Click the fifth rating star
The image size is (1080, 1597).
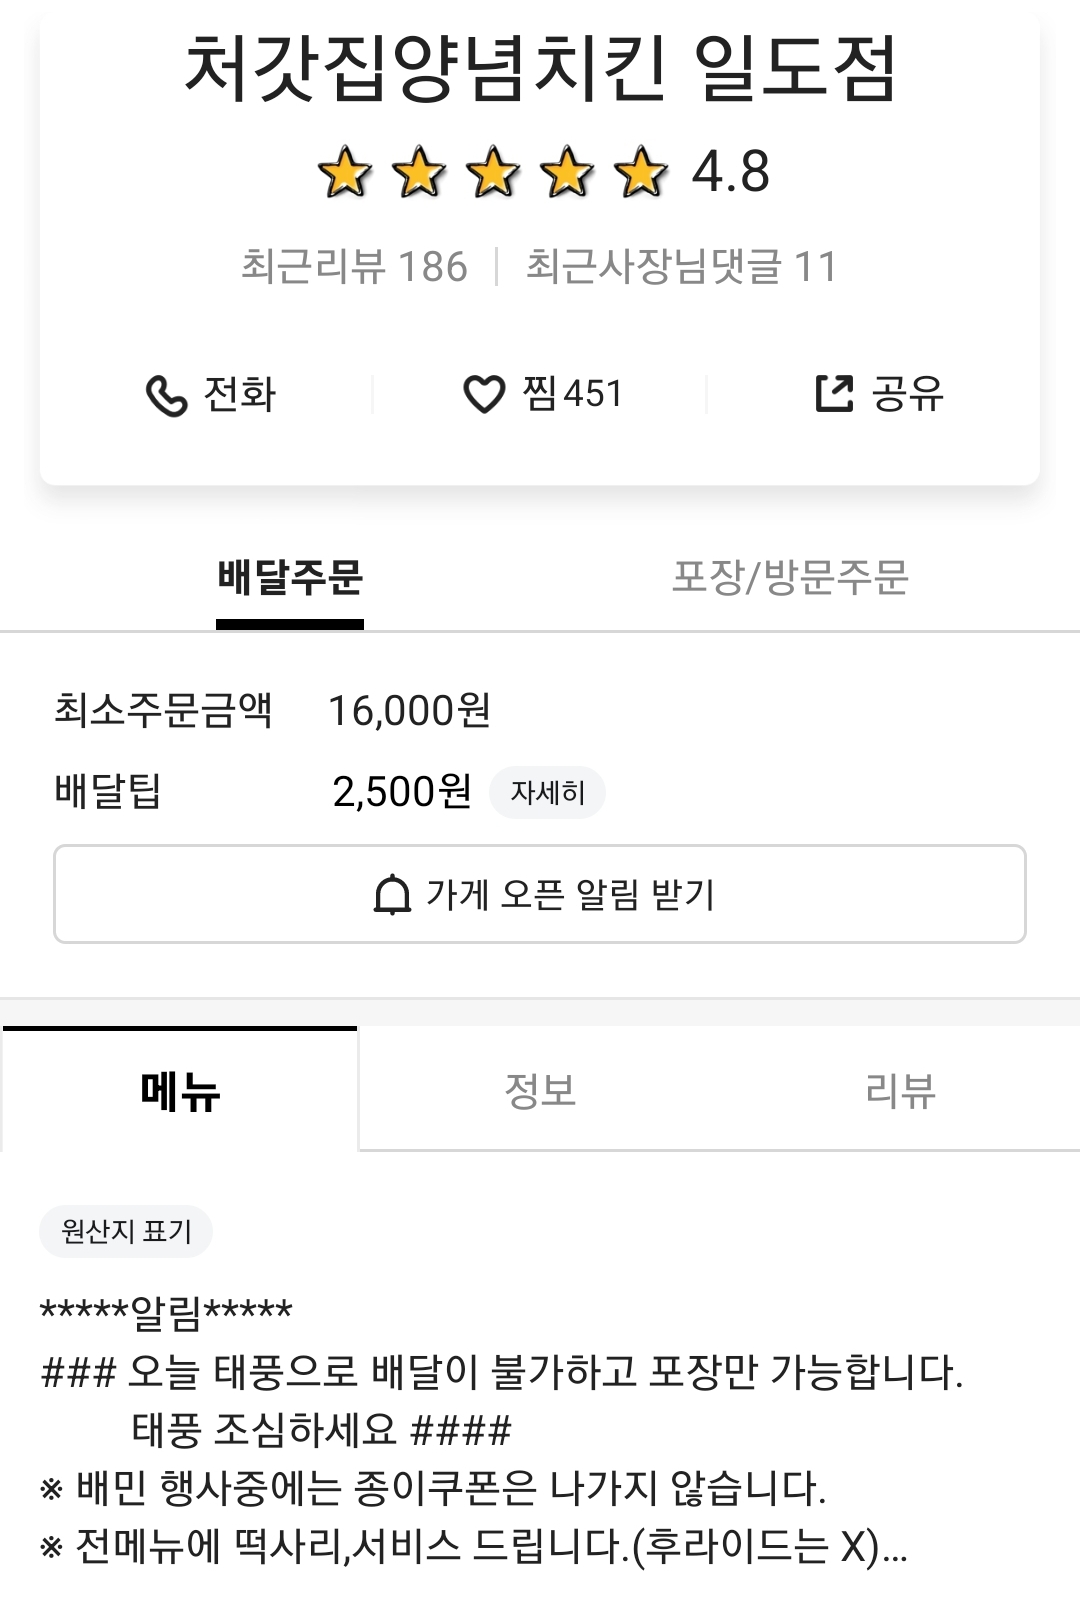point(641,173)
